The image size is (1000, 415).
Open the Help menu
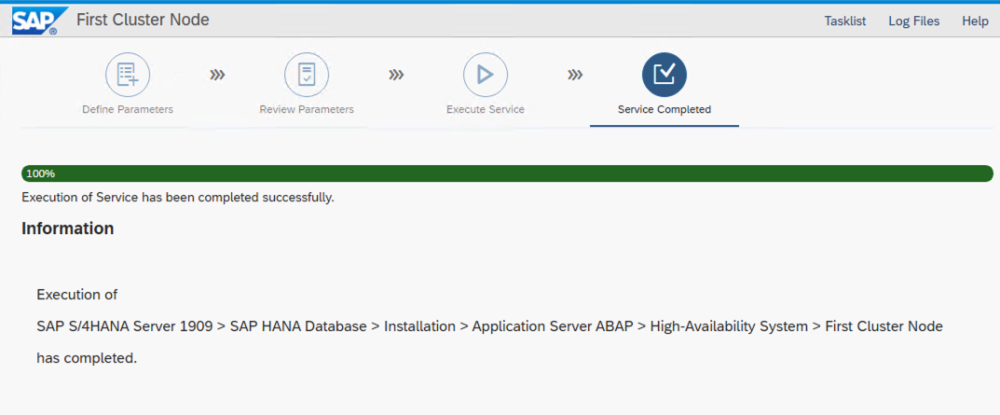click(975, 21)
